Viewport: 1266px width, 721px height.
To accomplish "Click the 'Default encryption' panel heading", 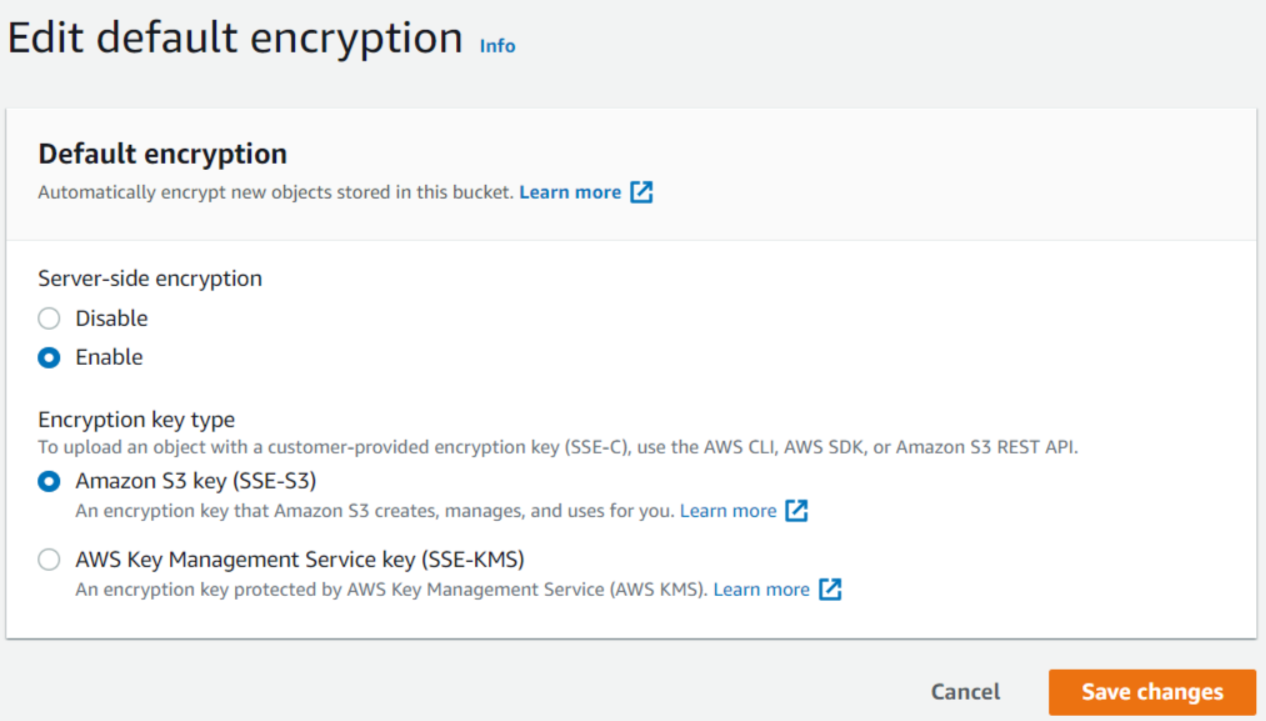I will [162, 154].
